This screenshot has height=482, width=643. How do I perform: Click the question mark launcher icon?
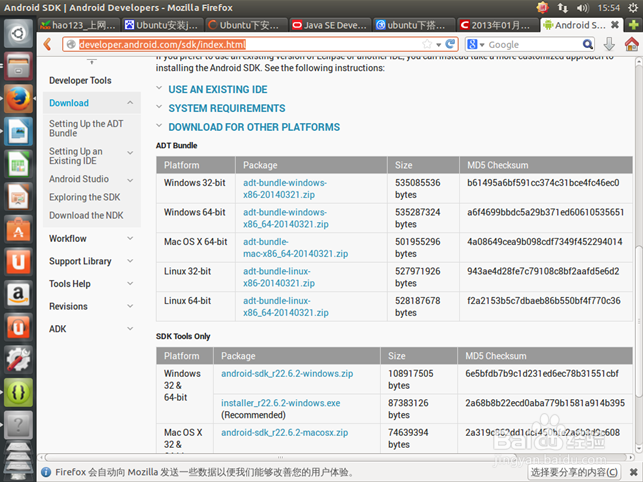(x=18, y=425)
